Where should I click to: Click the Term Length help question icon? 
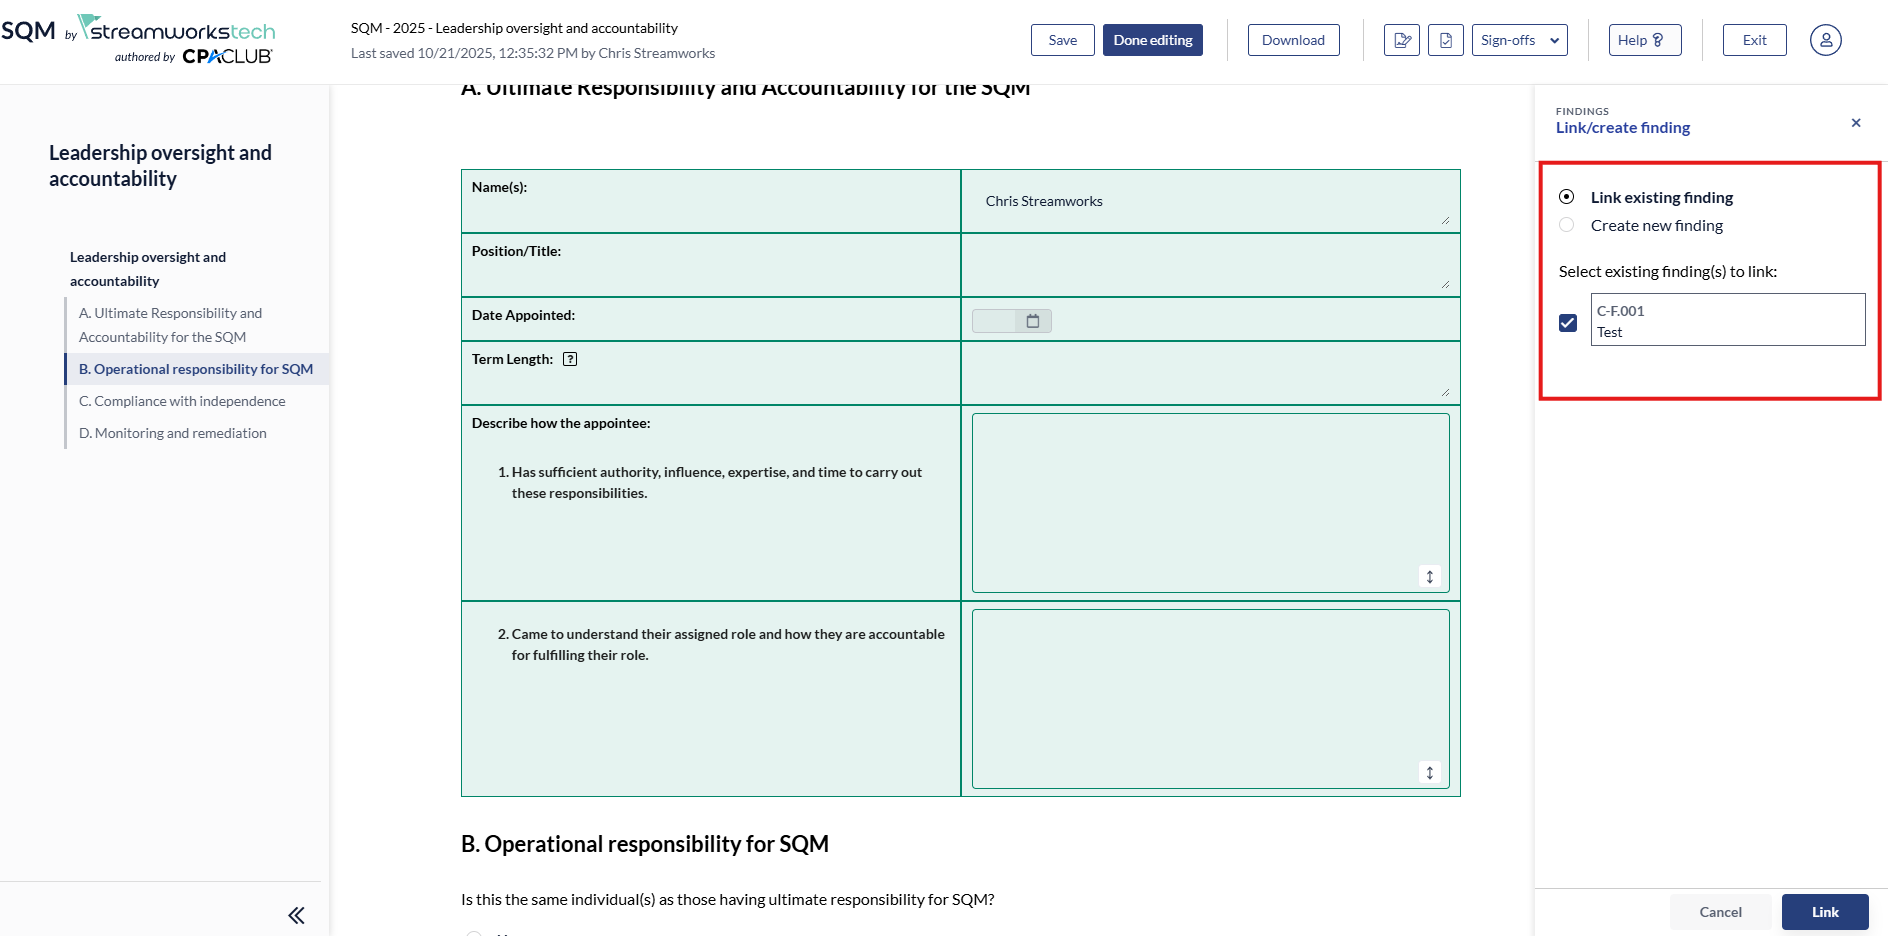click(x=570, y=359)
